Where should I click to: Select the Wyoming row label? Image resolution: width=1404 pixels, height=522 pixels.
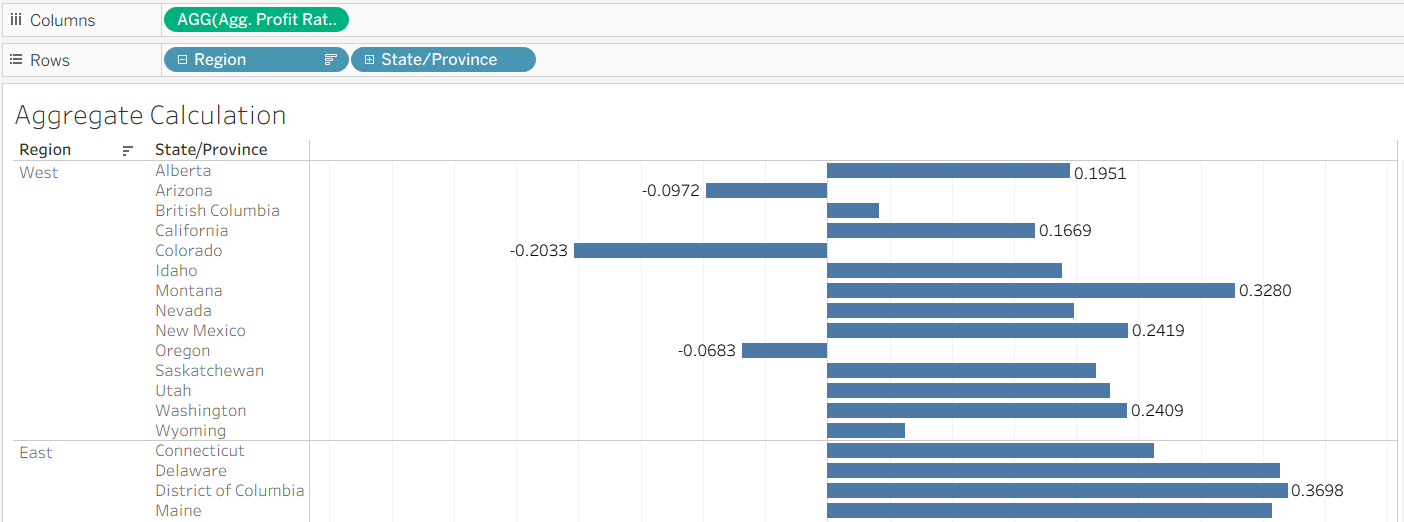191,430
